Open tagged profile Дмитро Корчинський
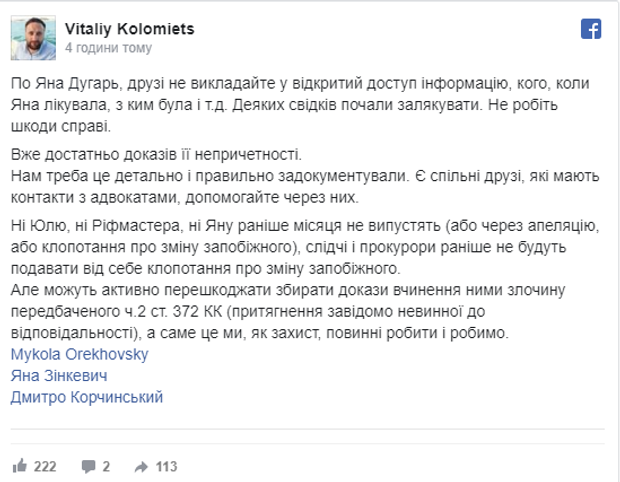 tap(87, 397)
